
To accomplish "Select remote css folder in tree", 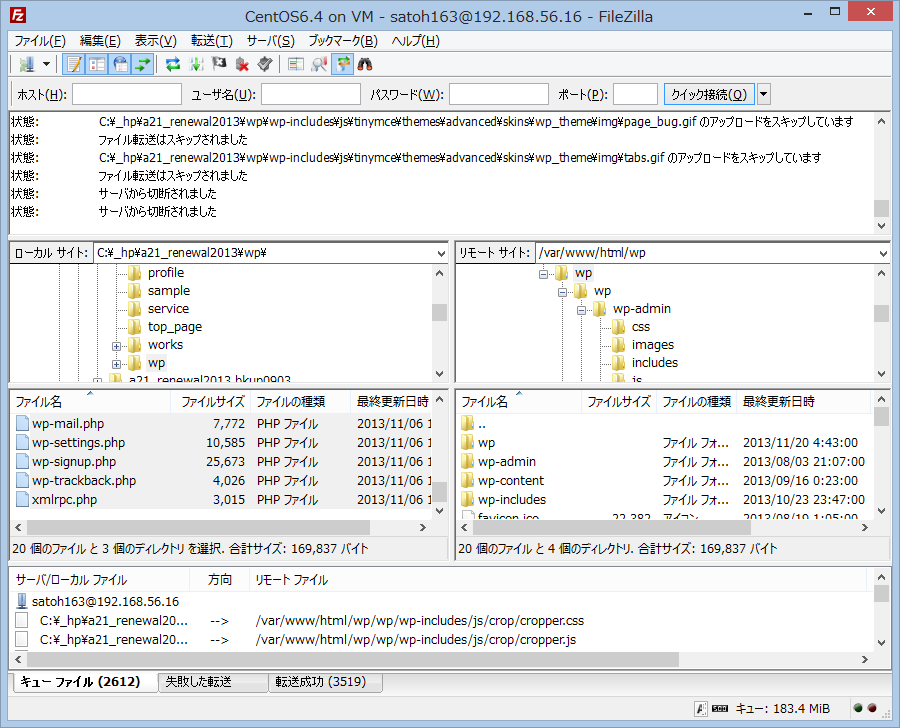I will [641, 327].
